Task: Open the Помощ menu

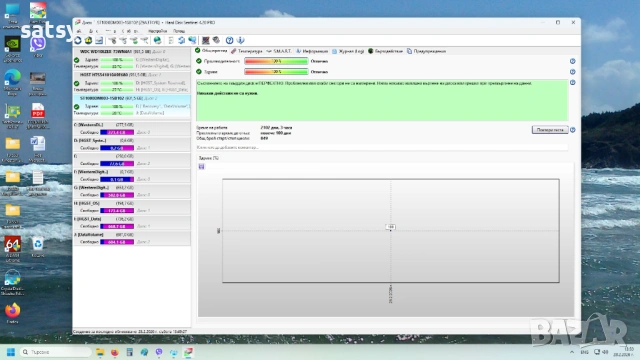Action: click(179, 31)
